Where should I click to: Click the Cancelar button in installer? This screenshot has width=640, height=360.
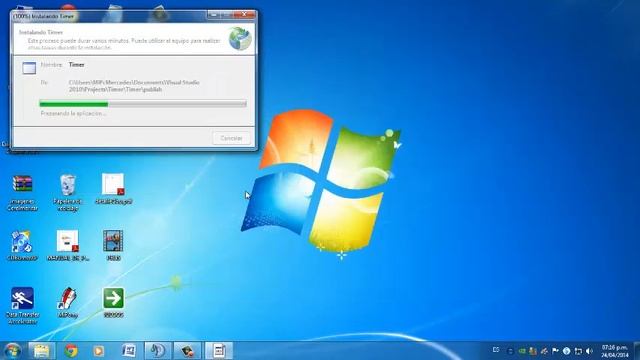(x=231, y=138)
